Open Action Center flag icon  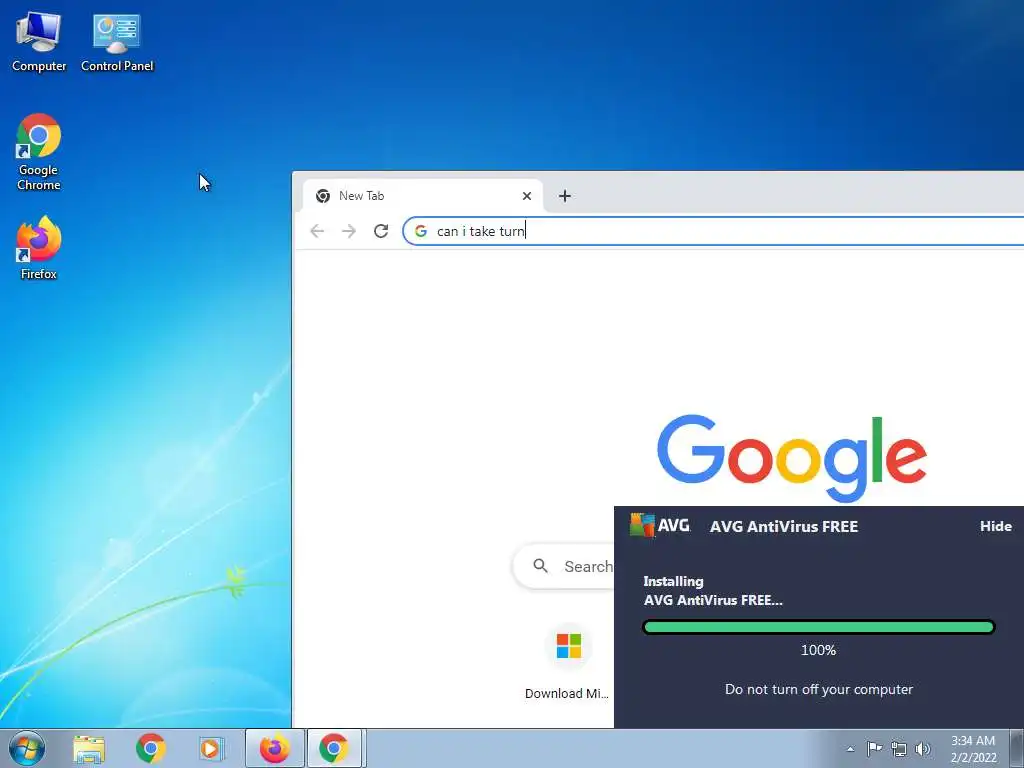(x=874, y=748)
